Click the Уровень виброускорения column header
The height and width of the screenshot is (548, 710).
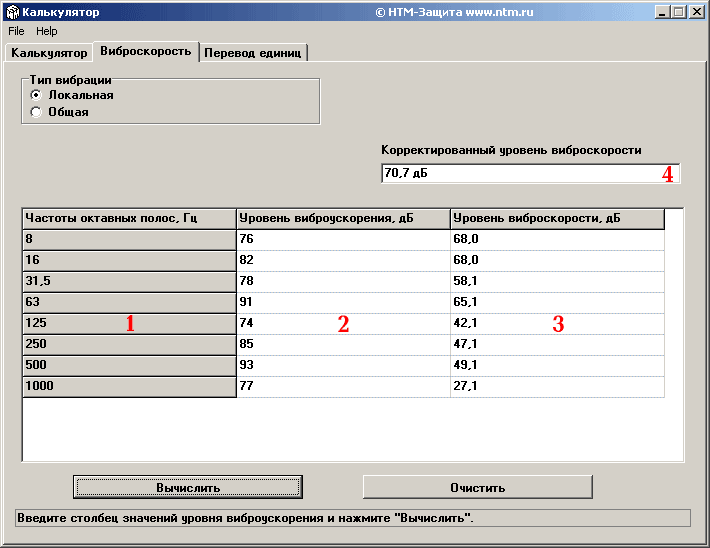pos(343,219)
